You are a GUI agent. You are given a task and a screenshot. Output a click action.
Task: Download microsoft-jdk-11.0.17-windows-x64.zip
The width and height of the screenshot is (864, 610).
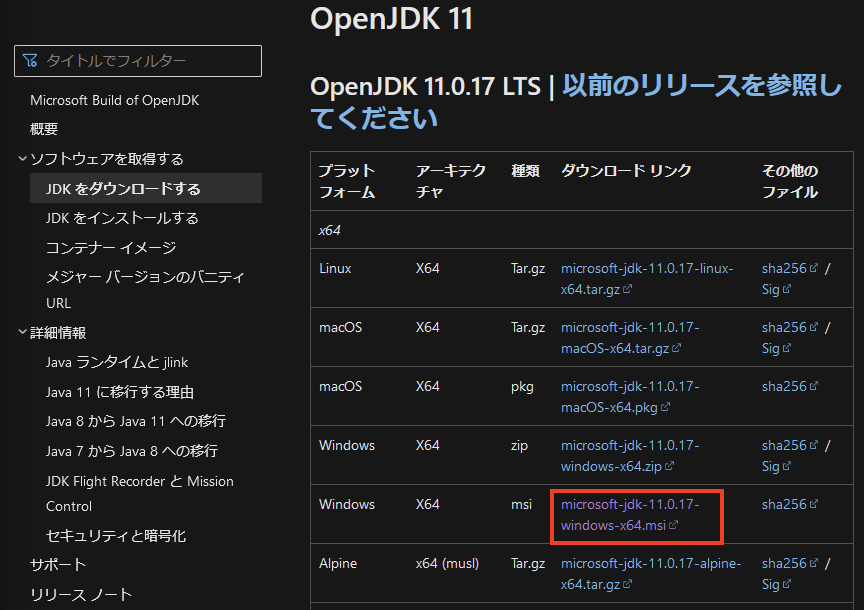pyautogui.click(x=630, y=456)
